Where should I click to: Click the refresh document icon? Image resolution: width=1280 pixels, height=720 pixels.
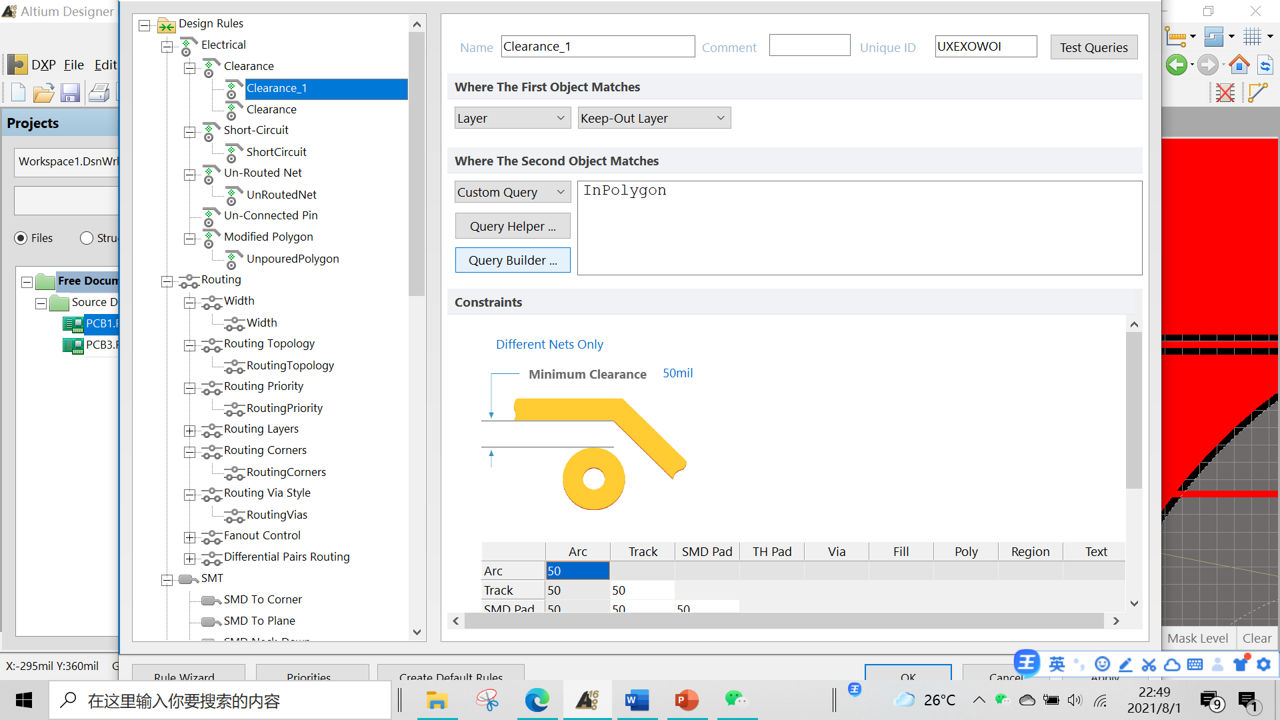(1266, 65)
